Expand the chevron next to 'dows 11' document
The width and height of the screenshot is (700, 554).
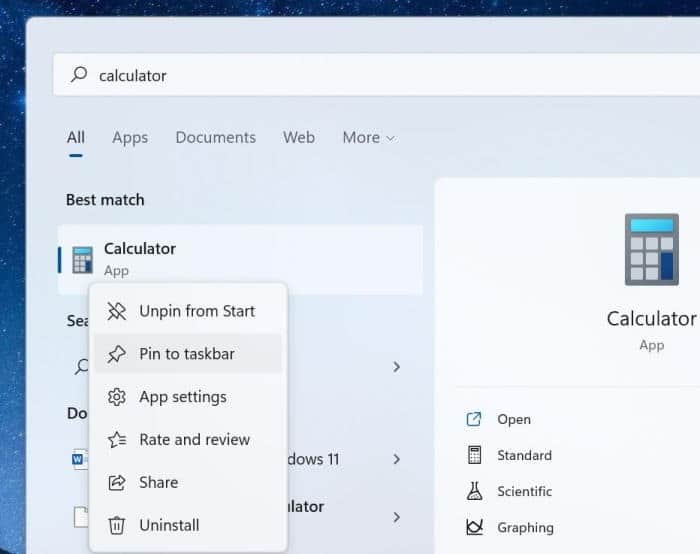coord(396,459)
